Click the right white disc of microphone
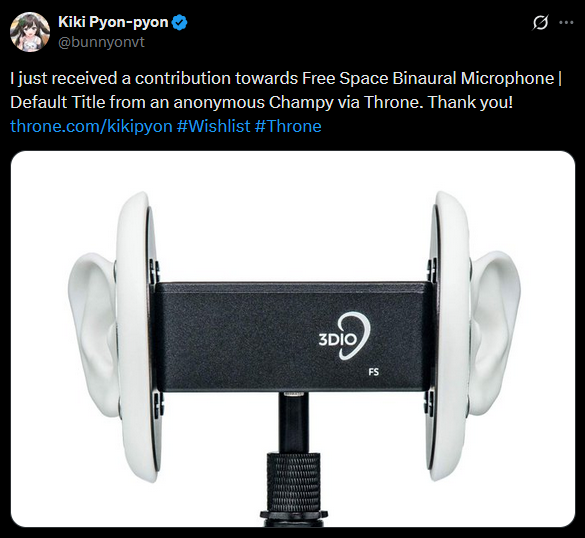Viewport: 585px width, 538px height. [x=450, y=336]
